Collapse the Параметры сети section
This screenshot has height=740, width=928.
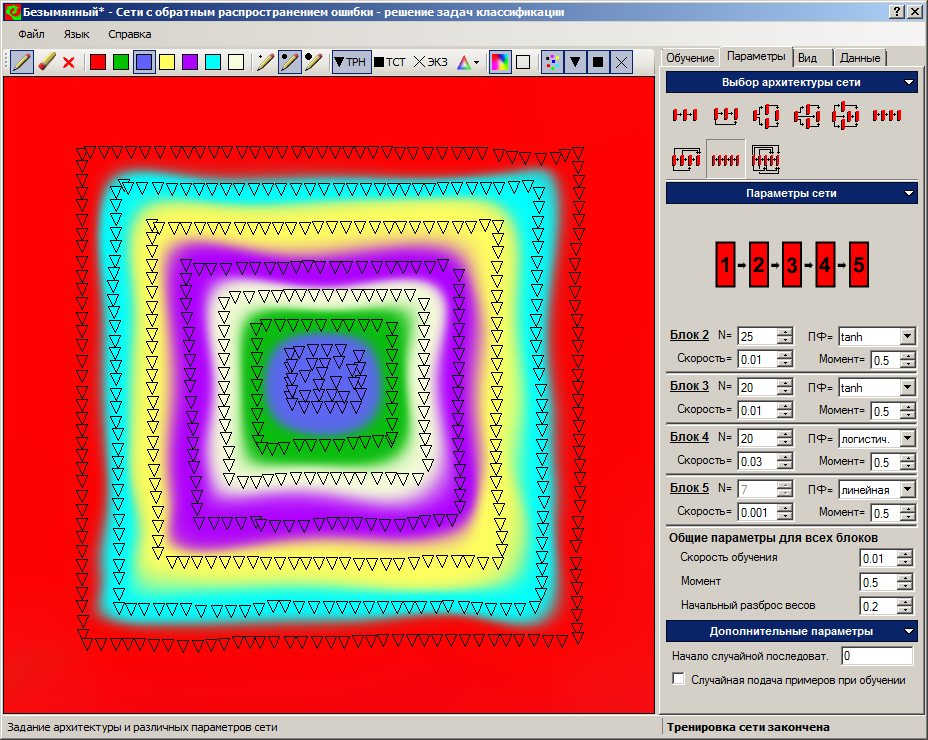pyautogui.click(x=908, y=193)
